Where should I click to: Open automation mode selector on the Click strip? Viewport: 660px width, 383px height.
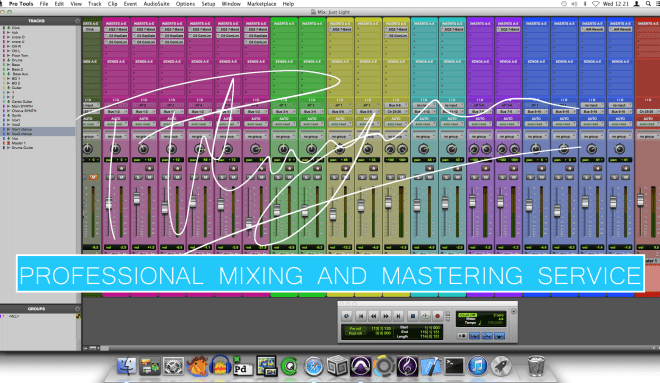tap(90, 124)
